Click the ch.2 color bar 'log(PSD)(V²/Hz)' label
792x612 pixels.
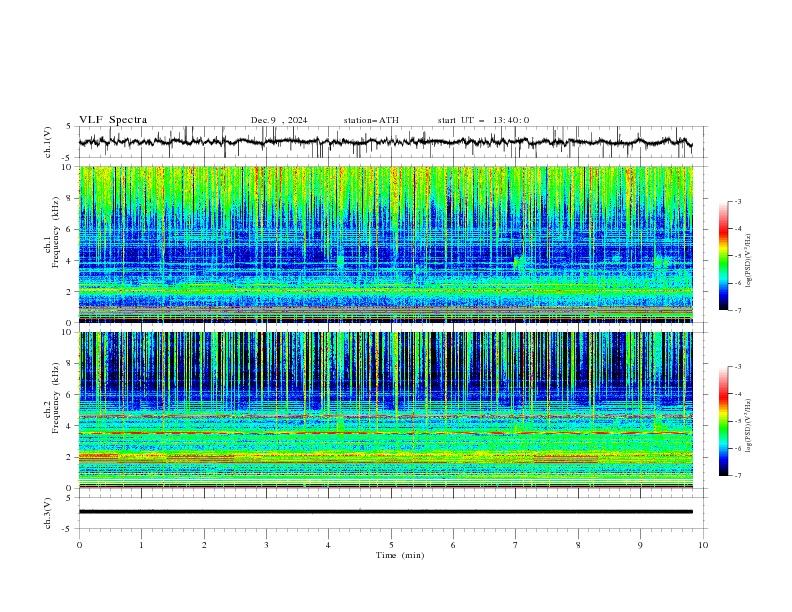point(748,426)
